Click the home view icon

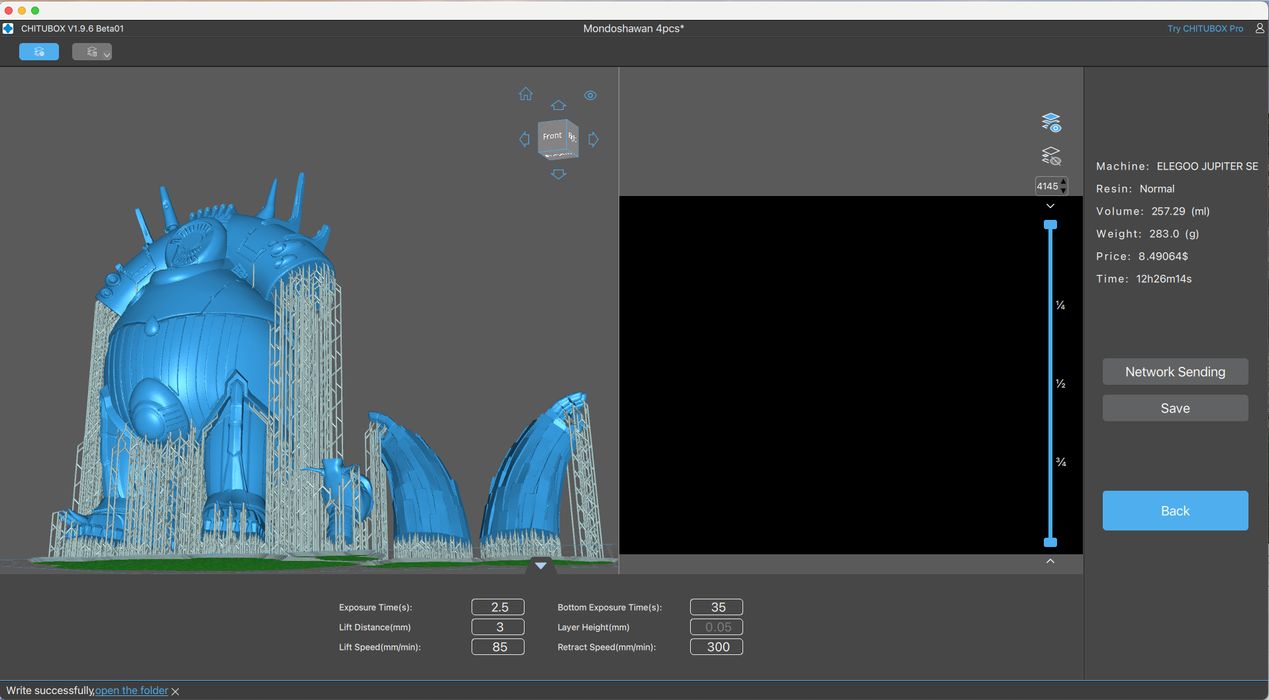[x=525, y=94]
